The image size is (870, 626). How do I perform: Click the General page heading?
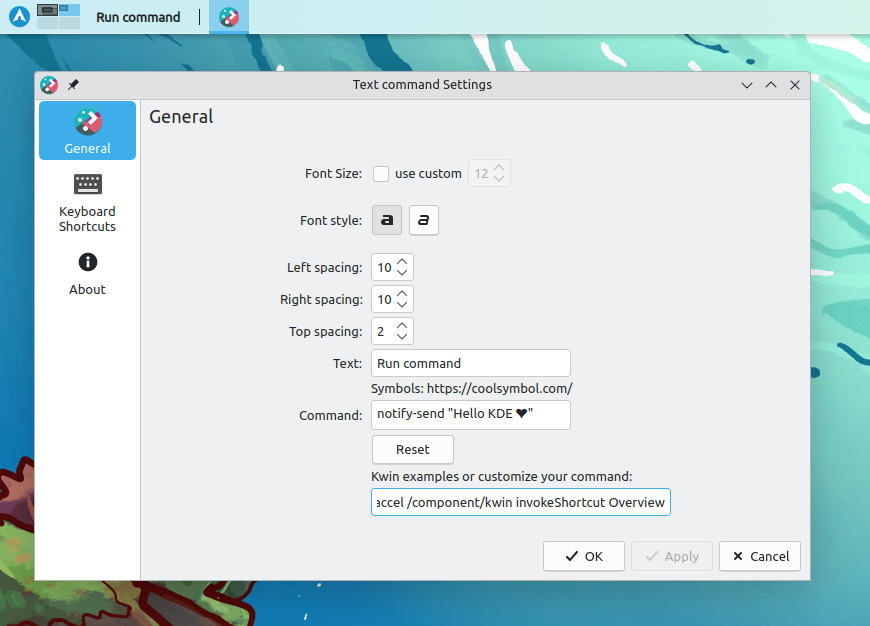[181, 117]
